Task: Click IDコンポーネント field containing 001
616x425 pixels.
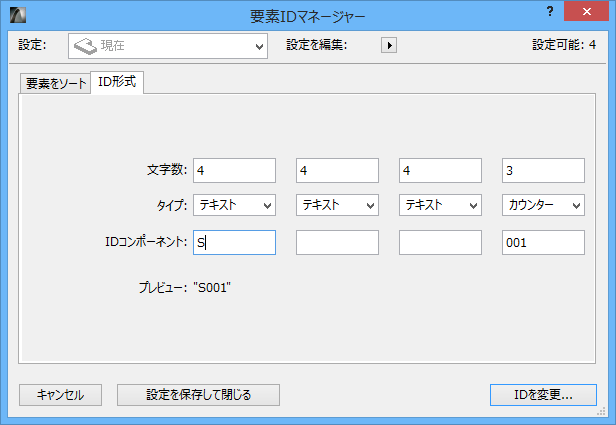Action: [543, 242]
